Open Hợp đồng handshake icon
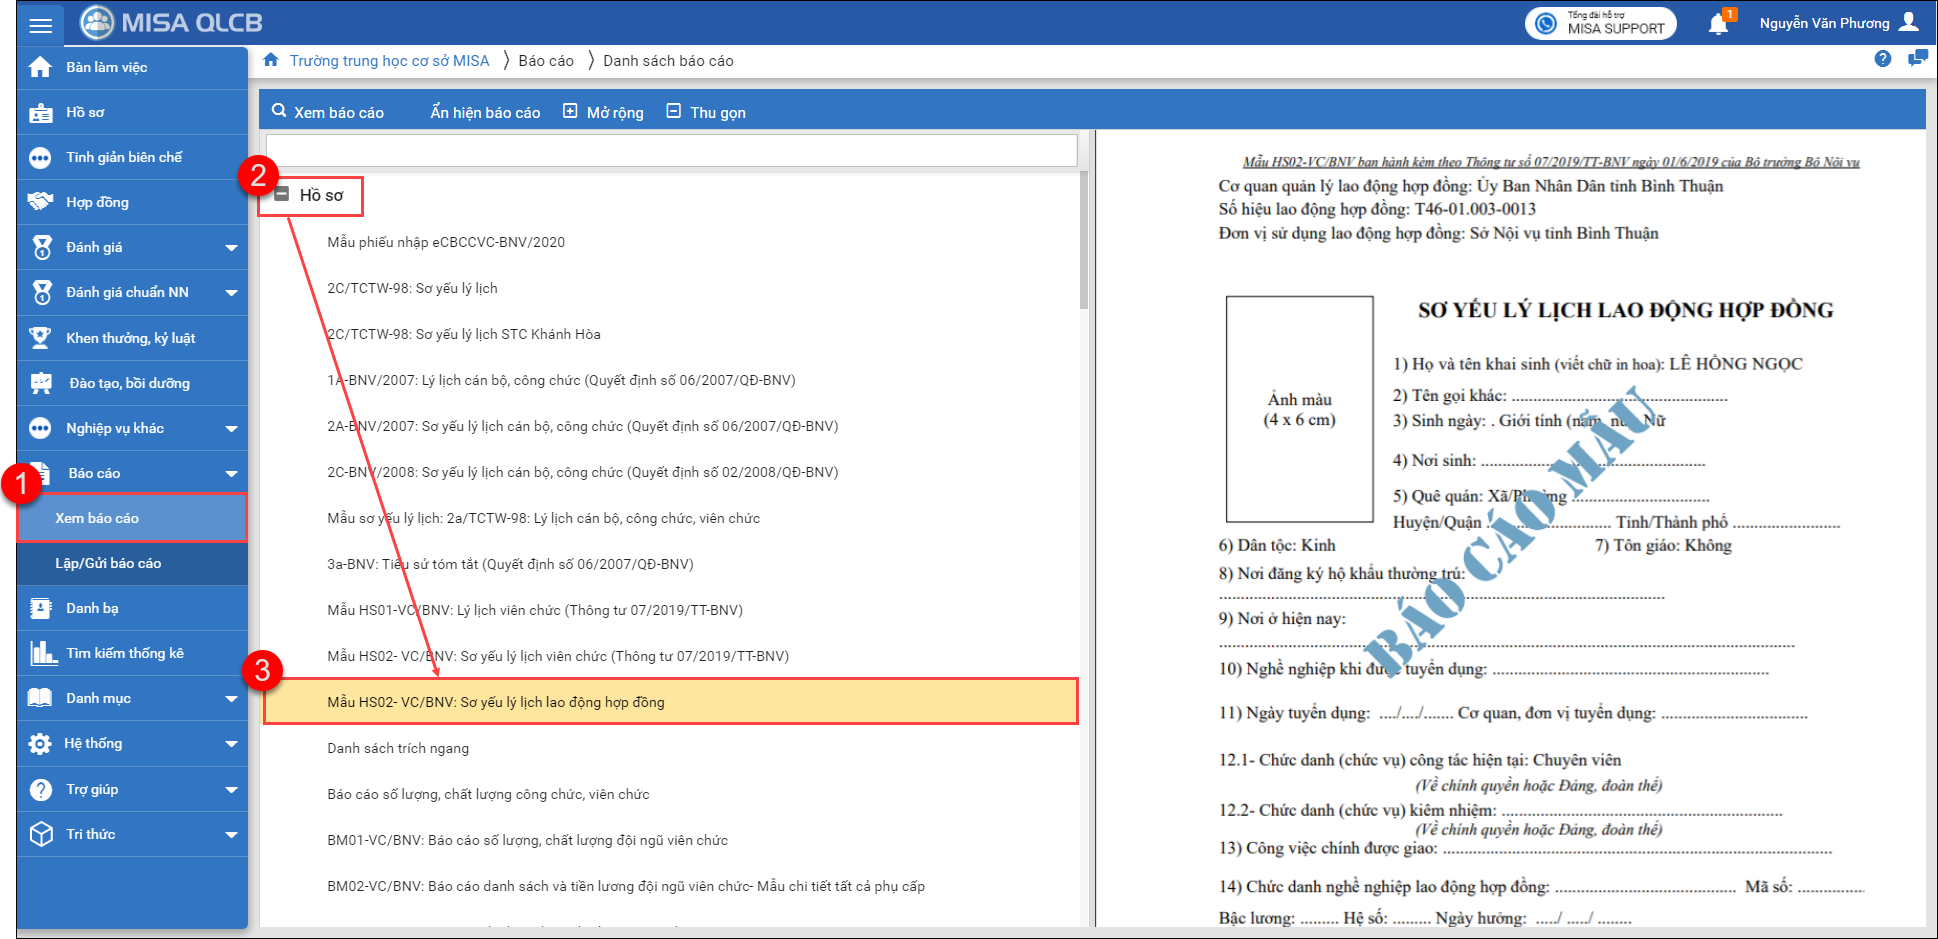The width and height of the screenshot is (1938, 939). pyautogui.click(x=40, y=202)
